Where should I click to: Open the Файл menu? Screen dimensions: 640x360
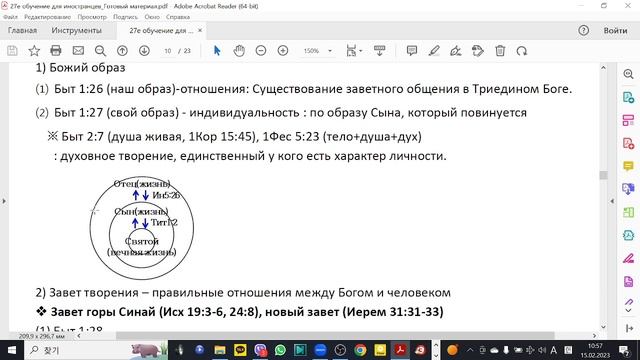(x=10, y=17)
